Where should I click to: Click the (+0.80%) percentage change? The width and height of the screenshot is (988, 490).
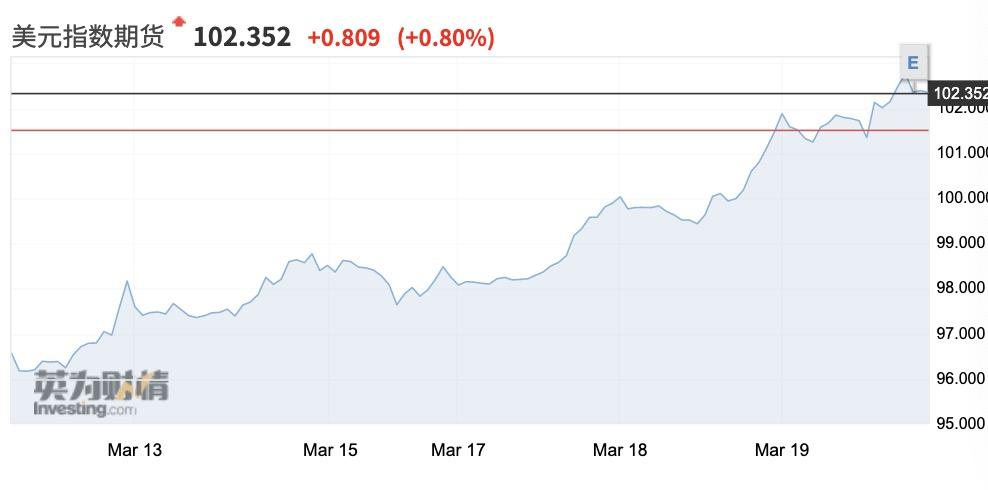446,38
